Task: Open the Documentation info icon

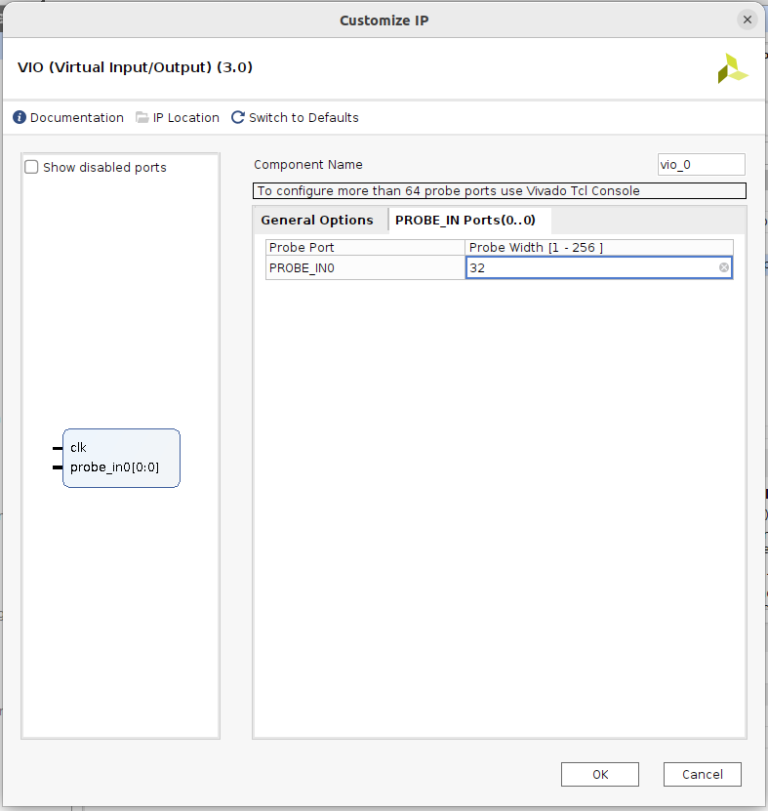Action: tap(19, 118)
